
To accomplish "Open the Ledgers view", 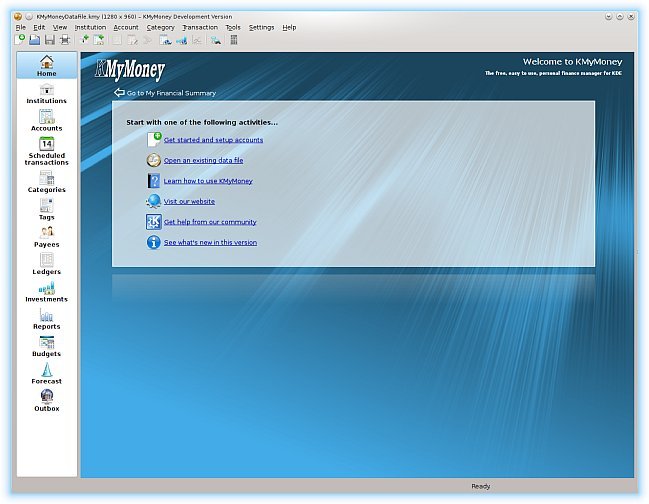I will pos(47,264).
